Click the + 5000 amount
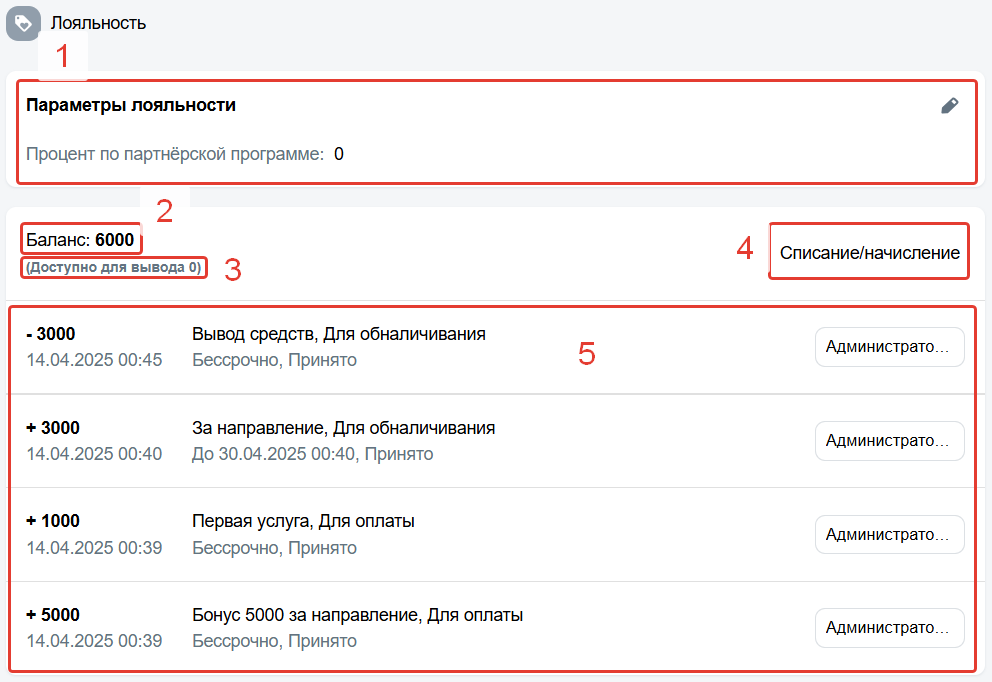 (x=53, y=615)
